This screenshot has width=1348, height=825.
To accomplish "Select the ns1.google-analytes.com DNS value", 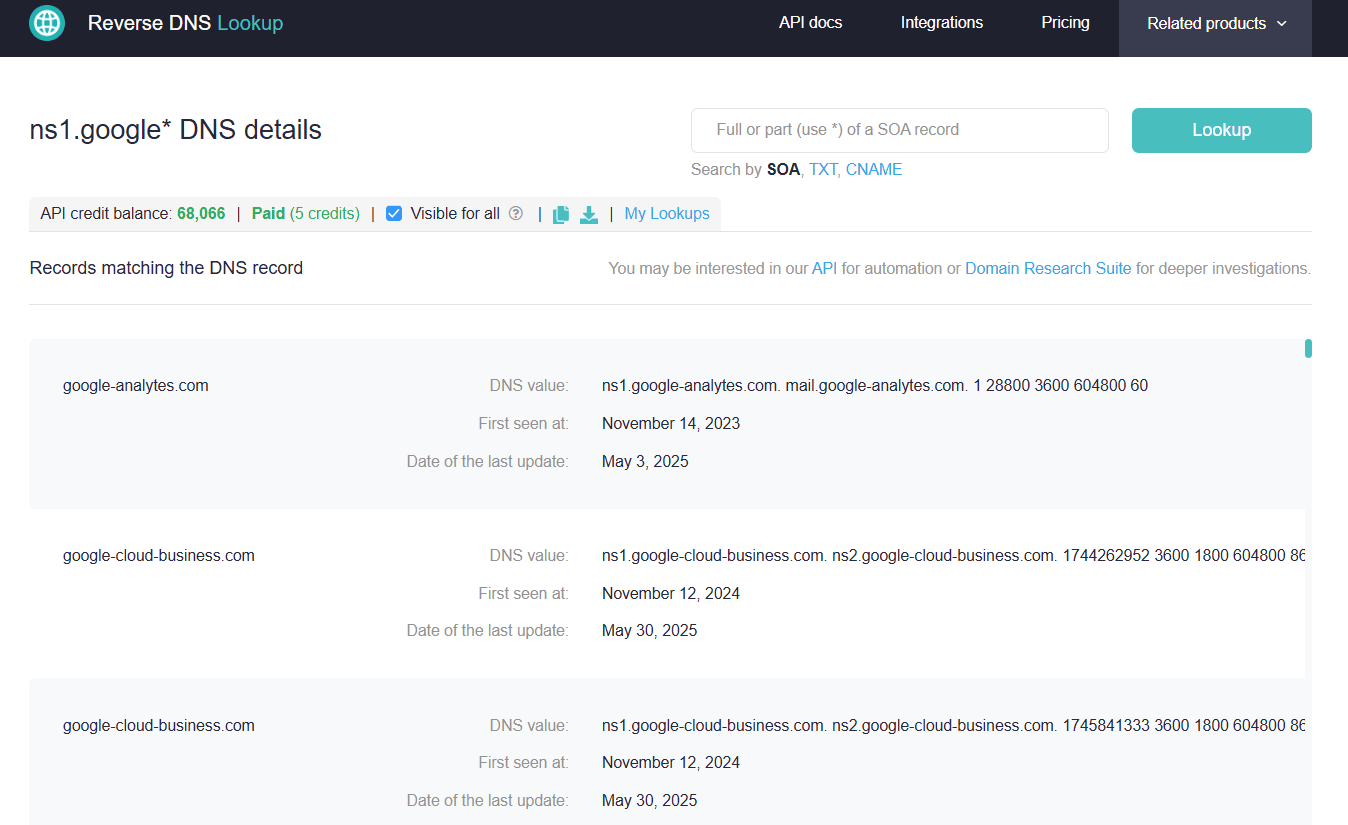I will 875,385.
